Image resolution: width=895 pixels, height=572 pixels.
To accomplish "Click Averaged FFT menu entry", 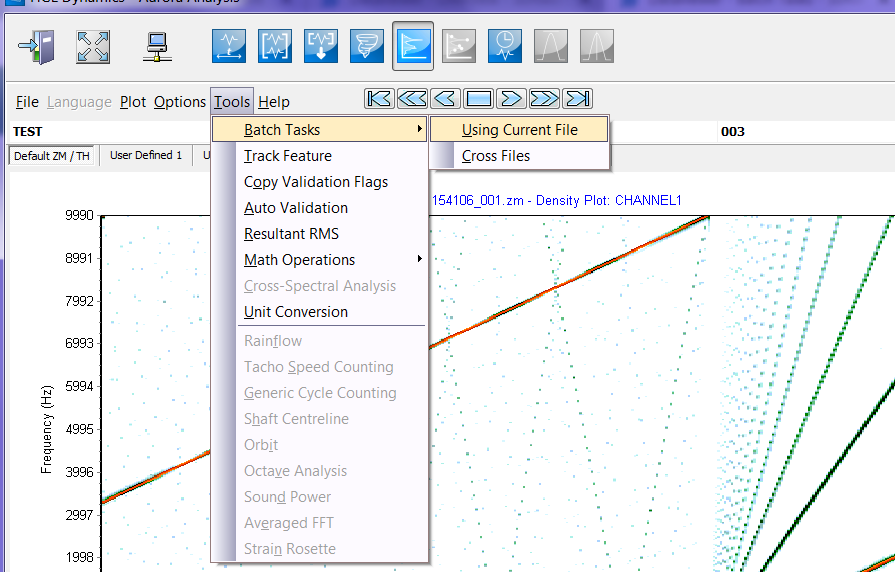I will pyautogui.click(x=320, y=523).
